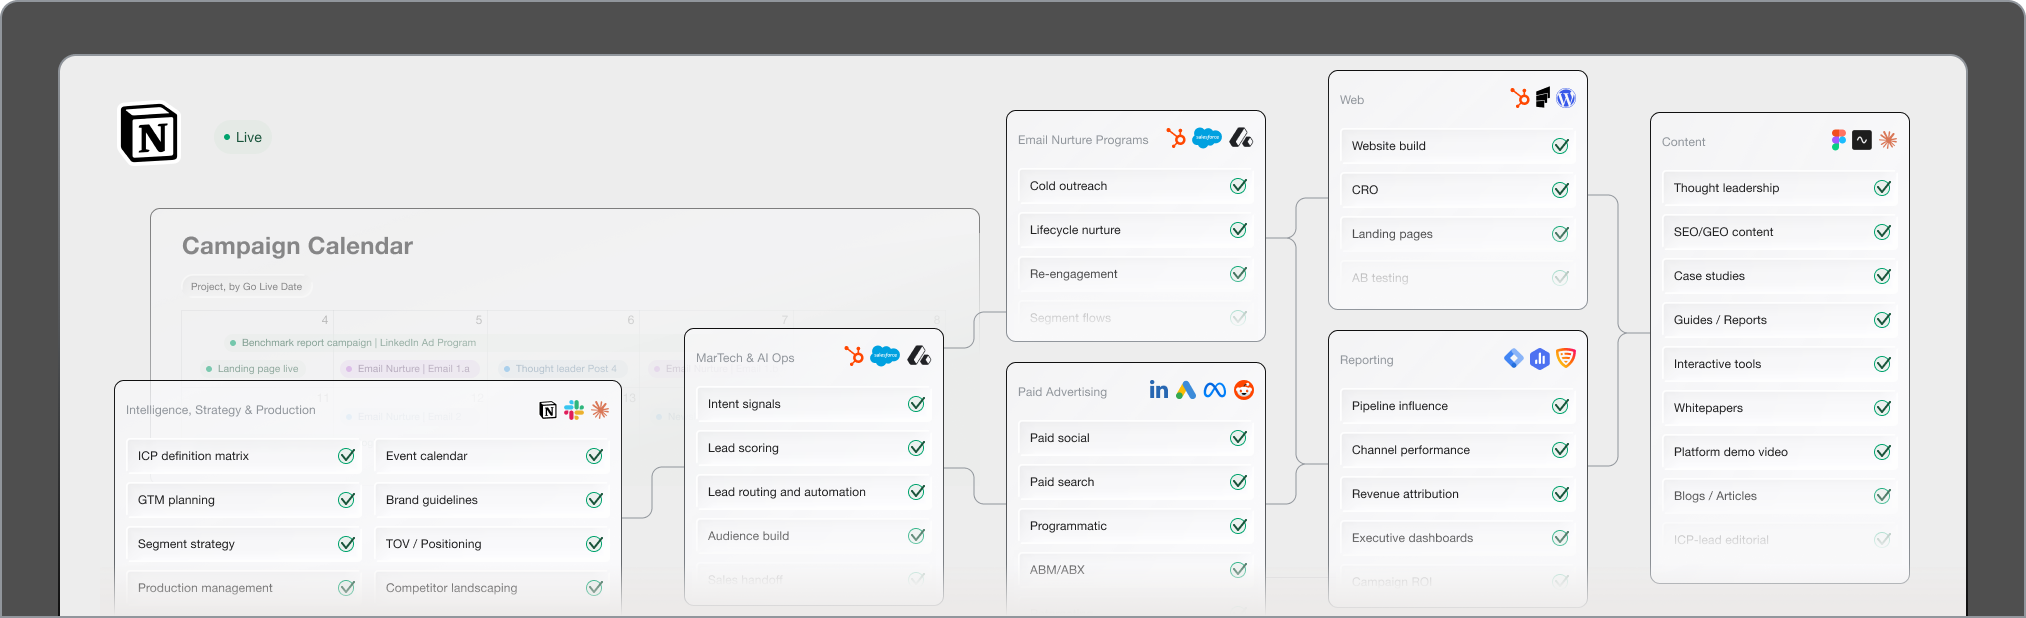This screenshot has height=618, width=2026.
Task: Select the Guides / Reports row
Action: (x=1780, y=320)
